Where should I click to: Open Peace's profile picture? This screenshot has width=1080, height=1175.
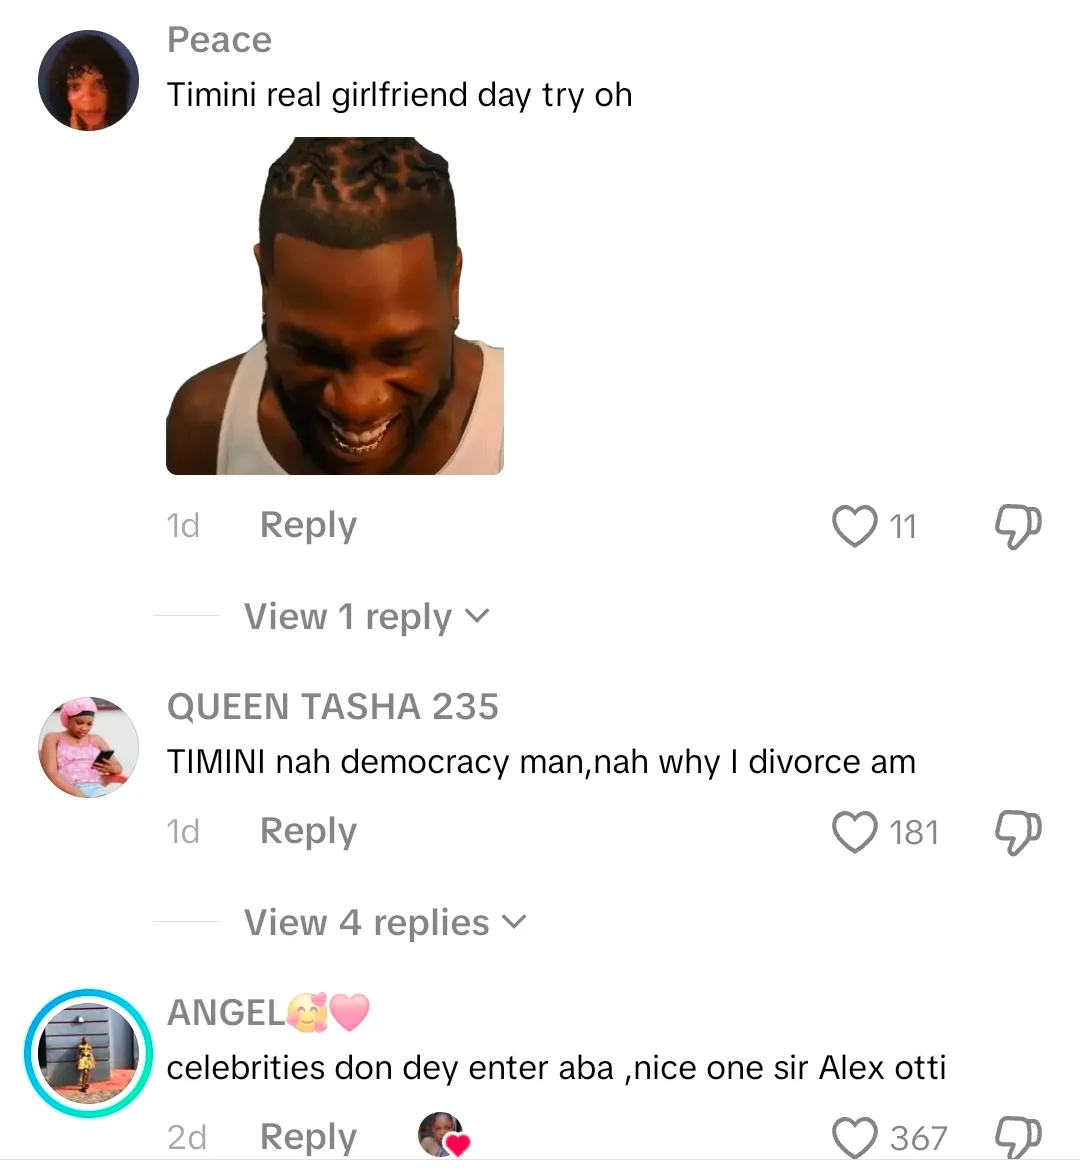(x=88, y=80)
